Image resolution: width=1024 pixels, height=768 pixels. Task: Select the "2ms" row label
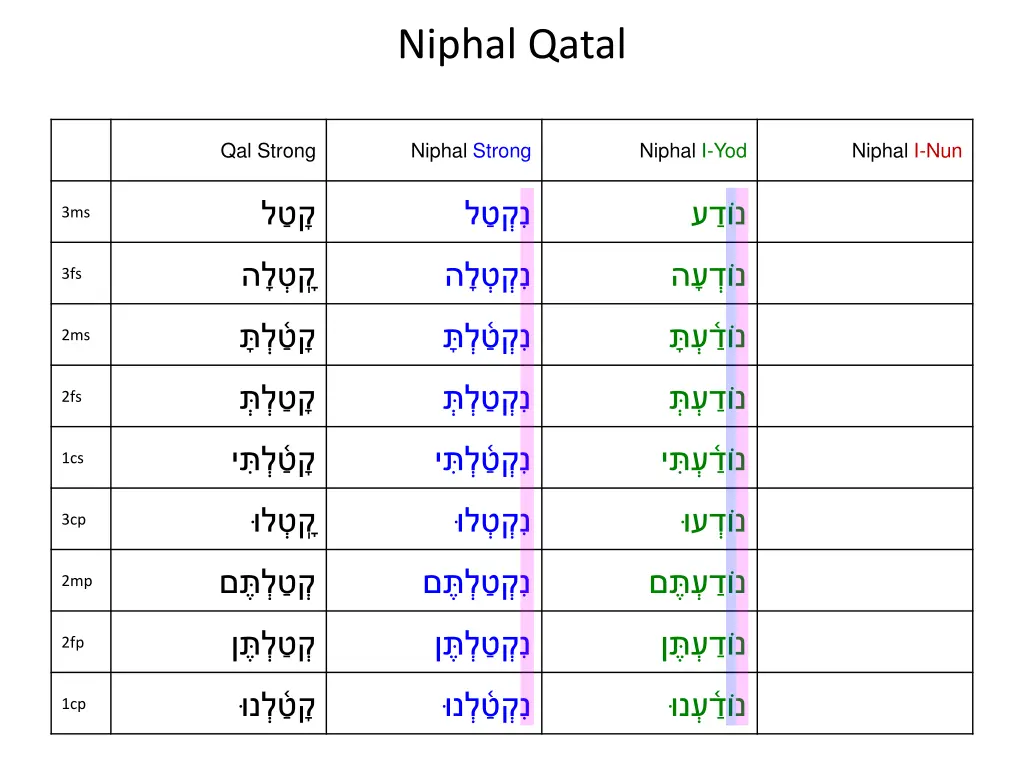point(76,335)
